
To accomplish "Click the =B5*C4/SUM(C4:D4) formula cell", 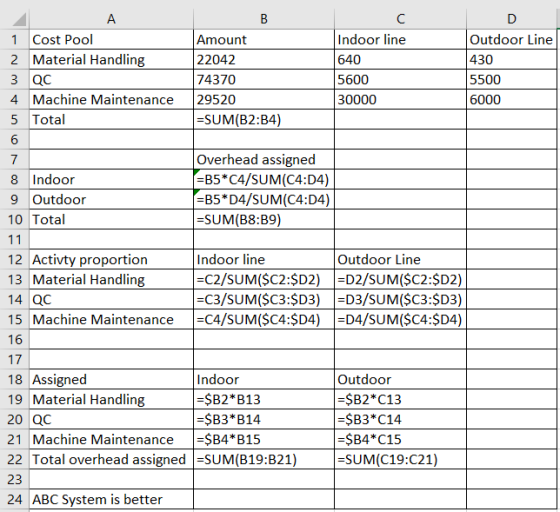I will [264, 179].
